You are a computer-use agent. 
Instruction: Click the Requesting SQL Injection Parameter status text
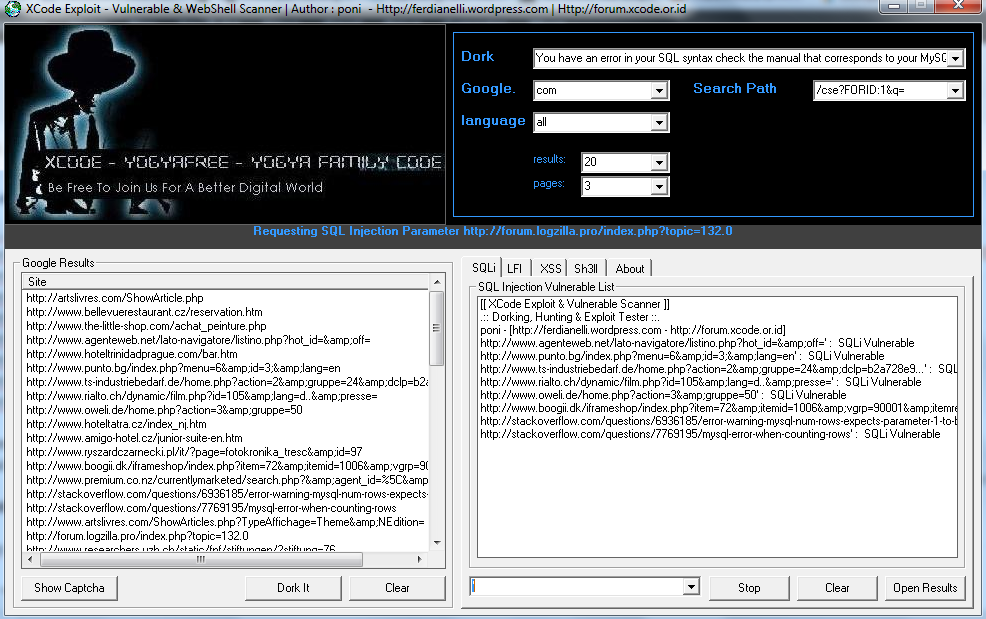[x=492, y=231]
